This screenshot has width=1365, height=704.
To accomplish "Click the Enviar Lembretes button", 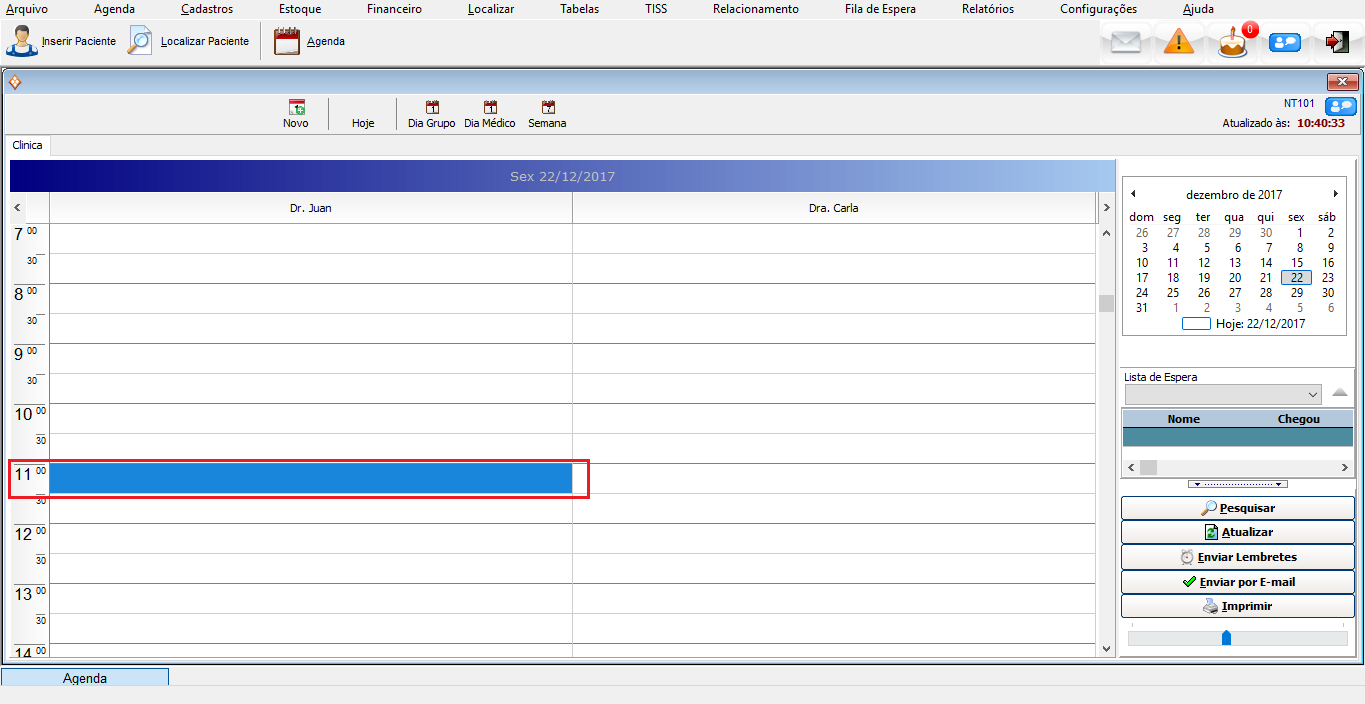I will 1237,557.
